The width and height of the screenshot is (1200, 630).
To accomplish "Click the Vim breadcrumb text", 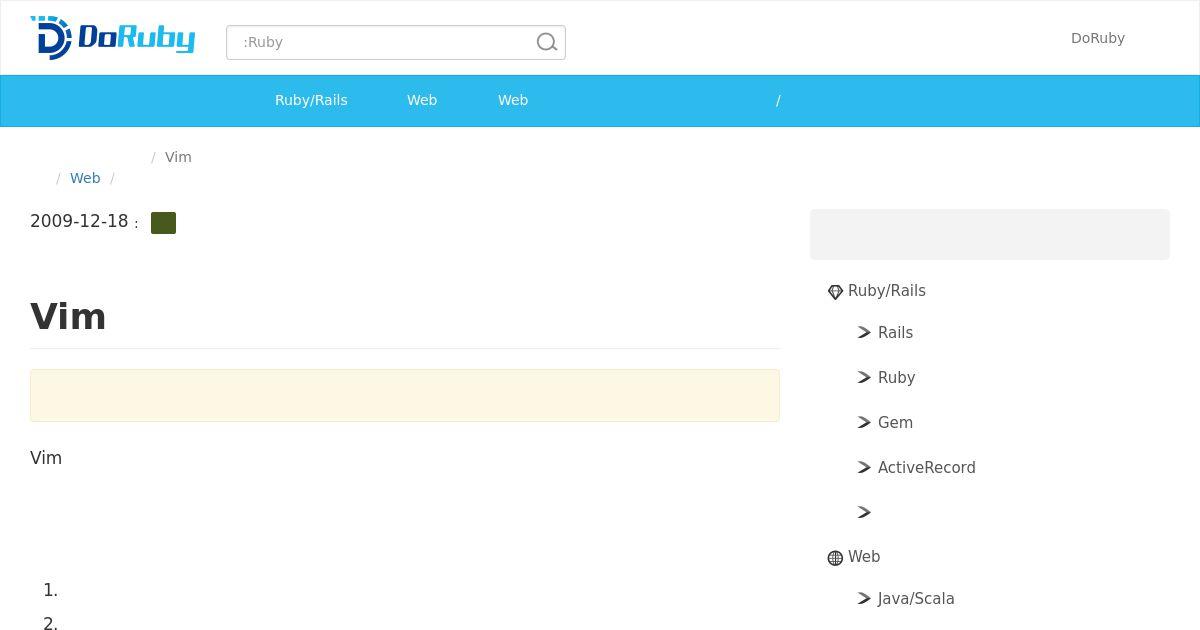I will [x=178, y=157].
